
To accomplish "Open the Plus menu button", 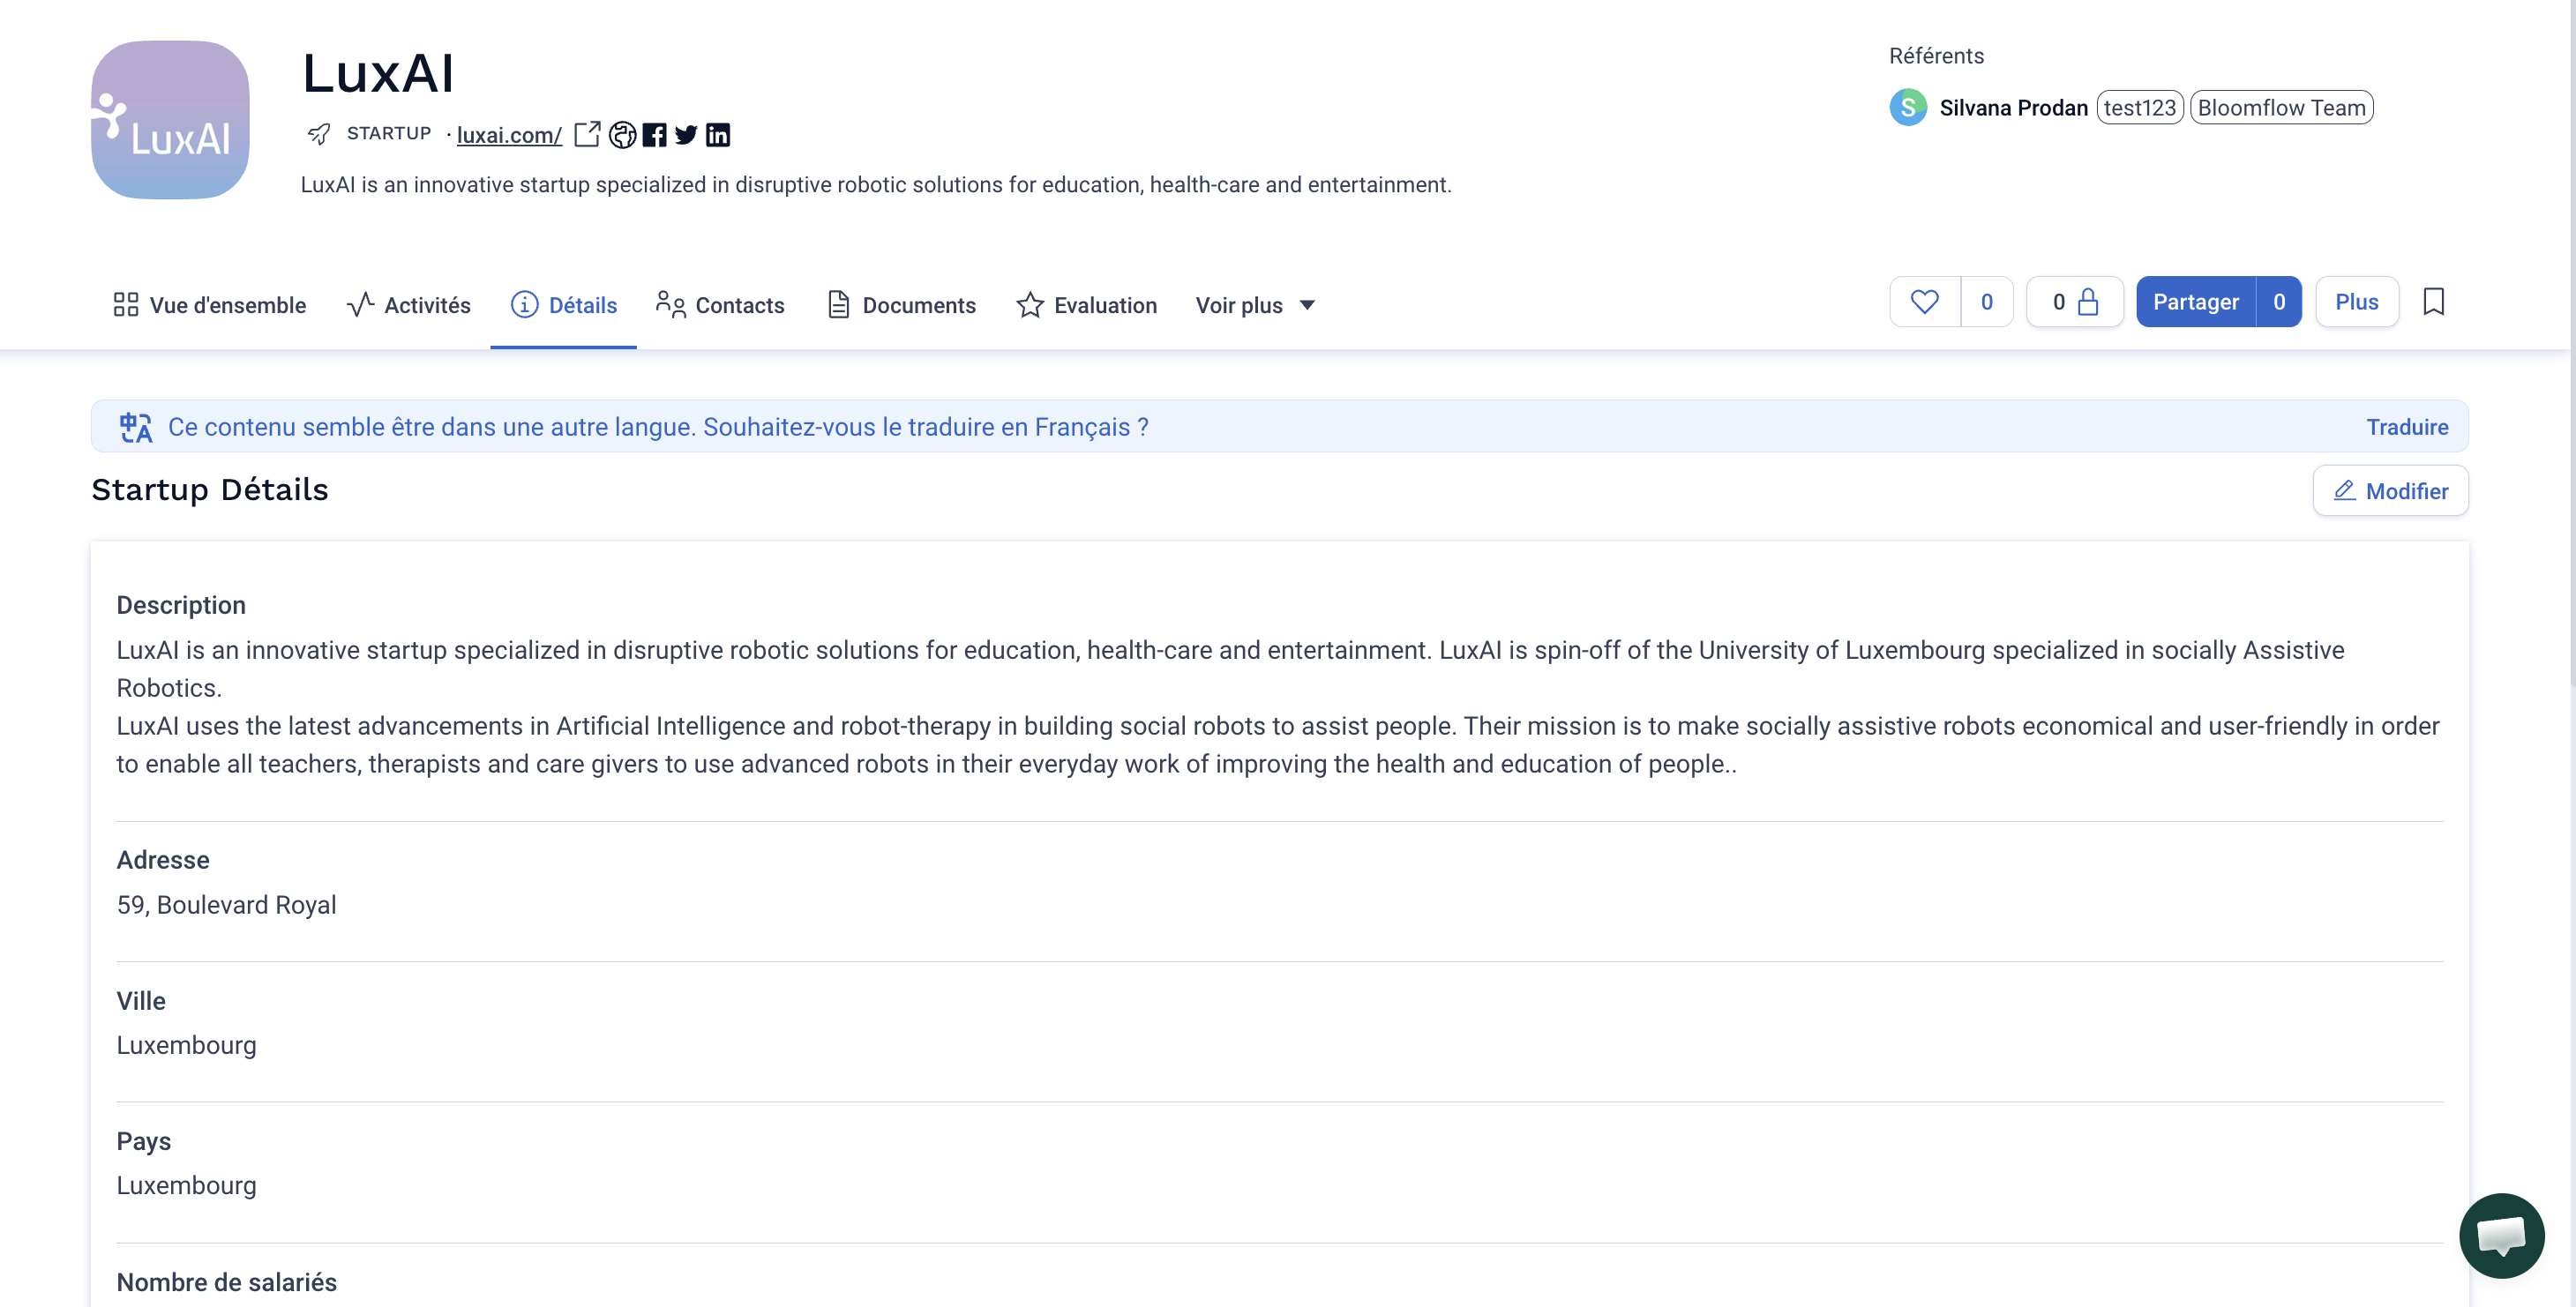I will point(2357,302).
